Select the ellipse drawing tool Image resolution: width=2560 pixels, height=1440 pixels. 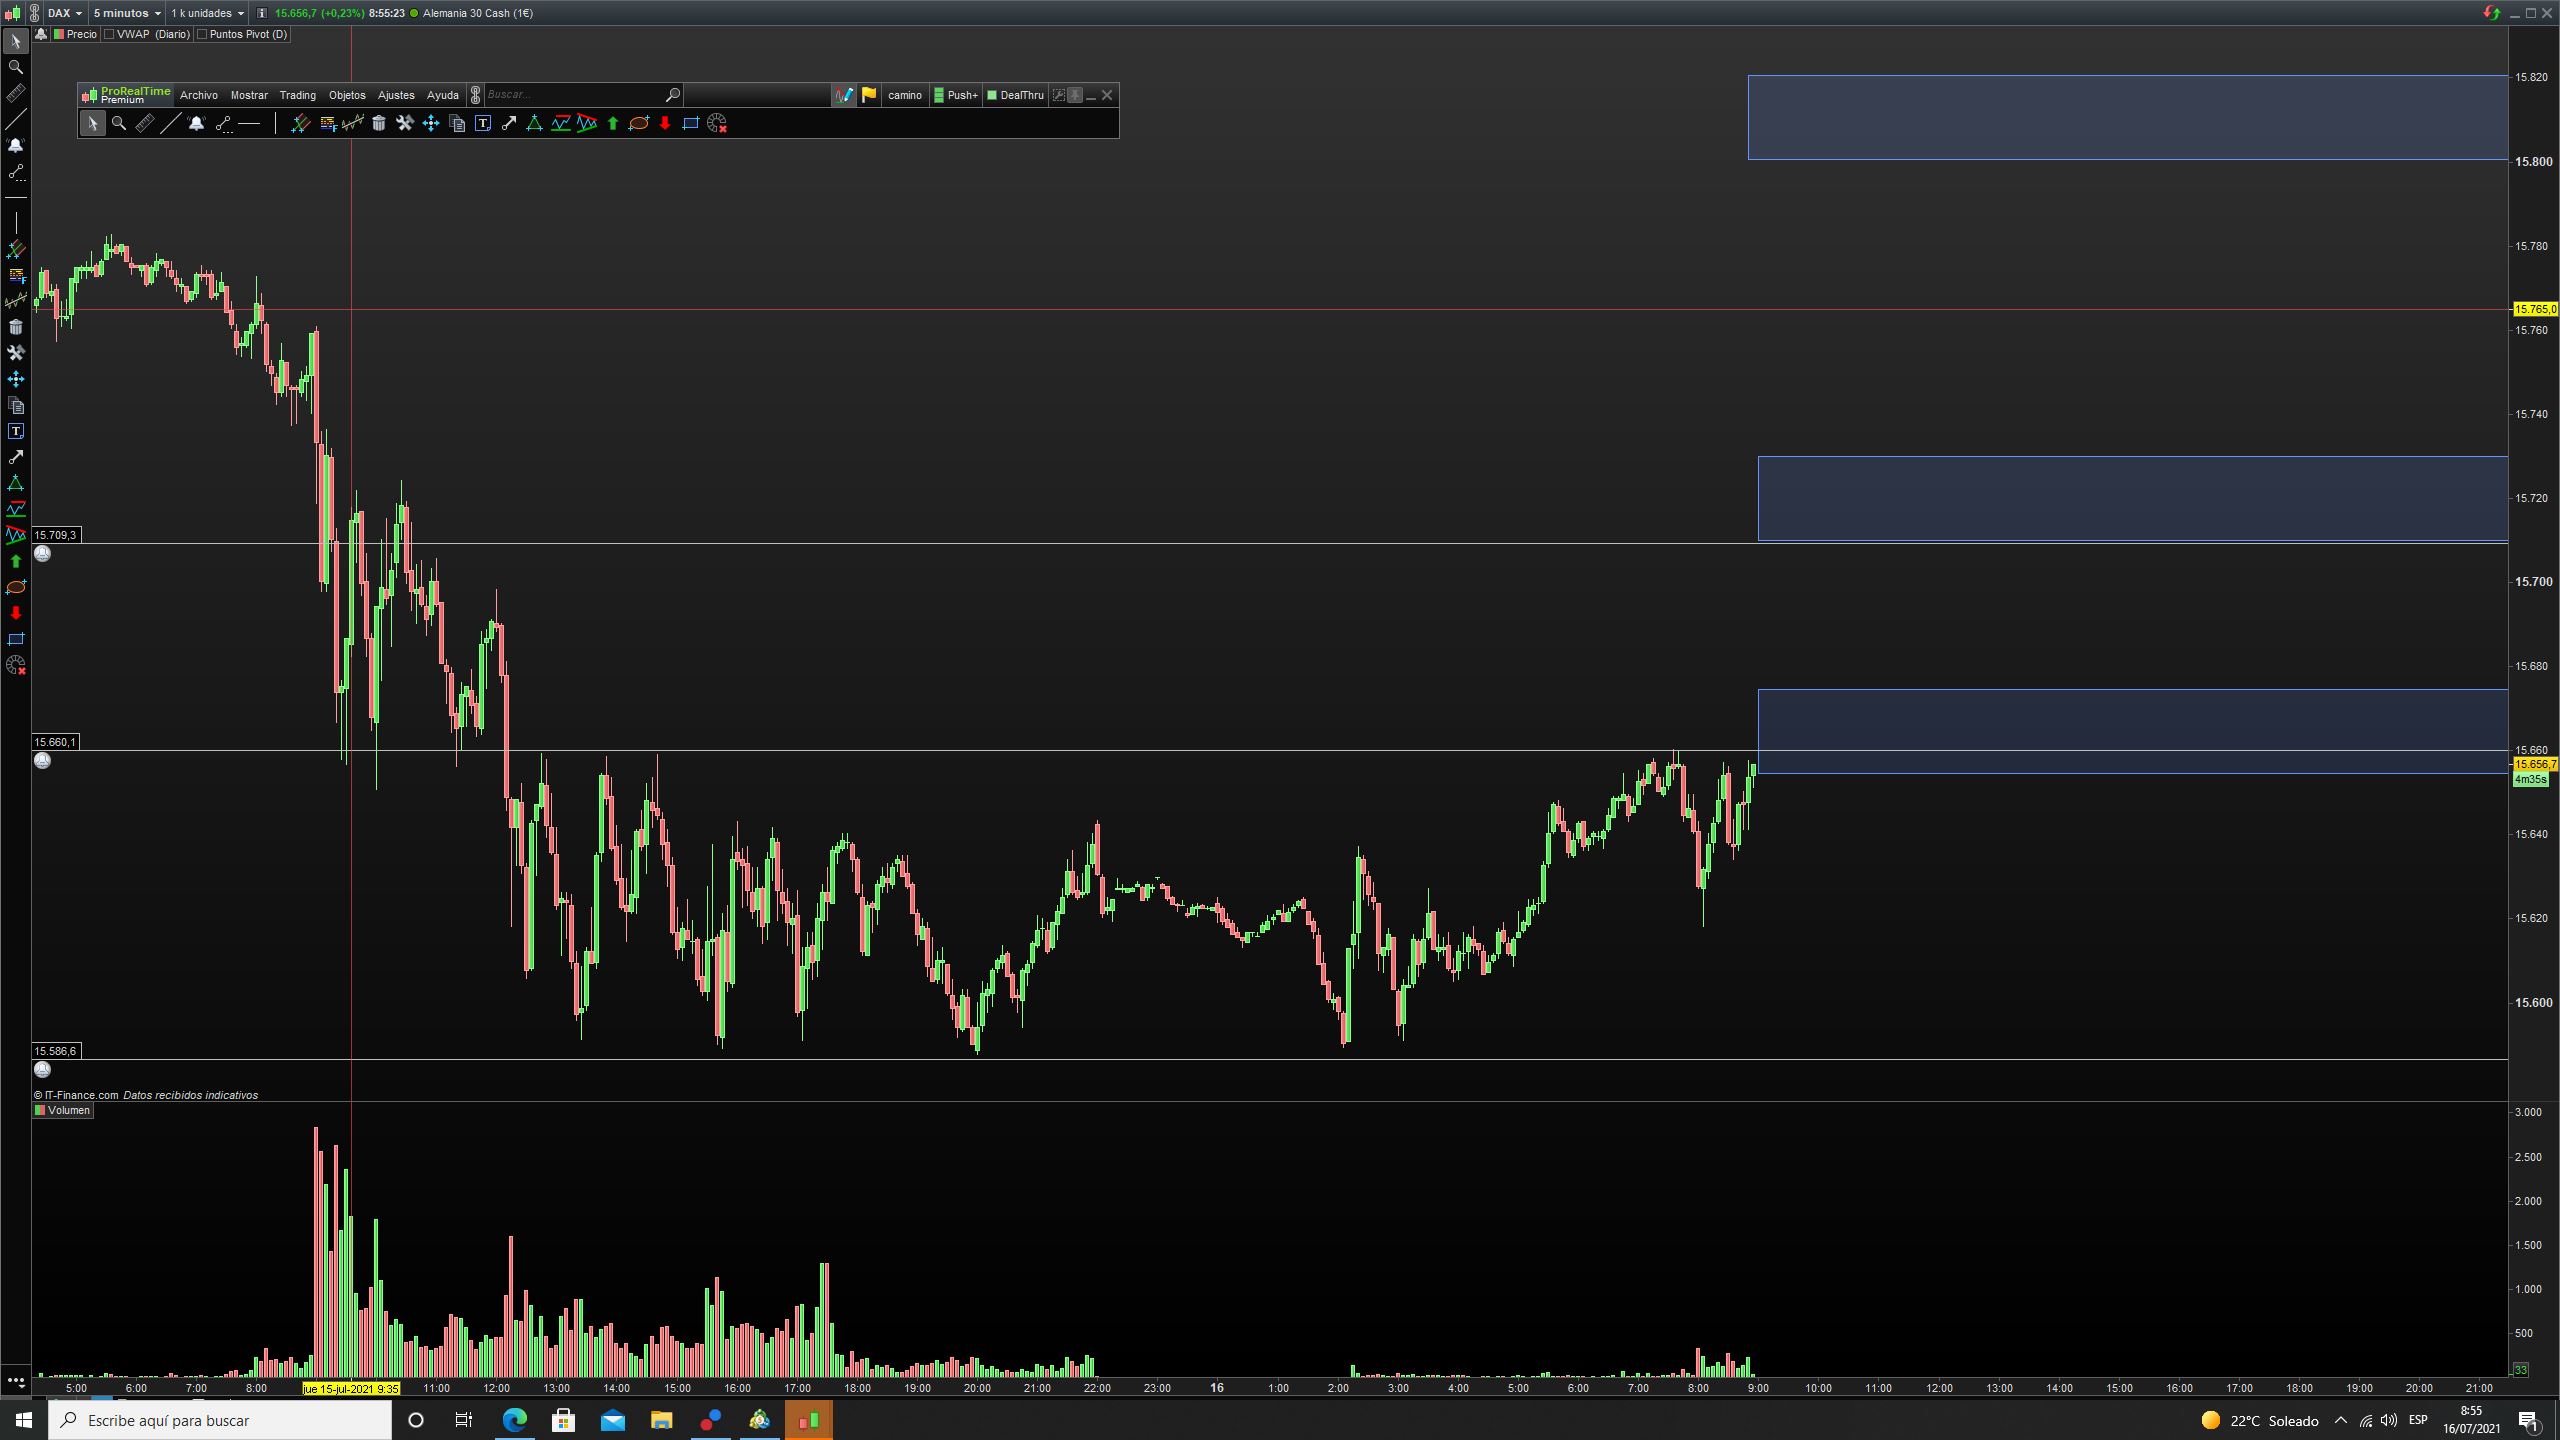[x=639, y=123]
